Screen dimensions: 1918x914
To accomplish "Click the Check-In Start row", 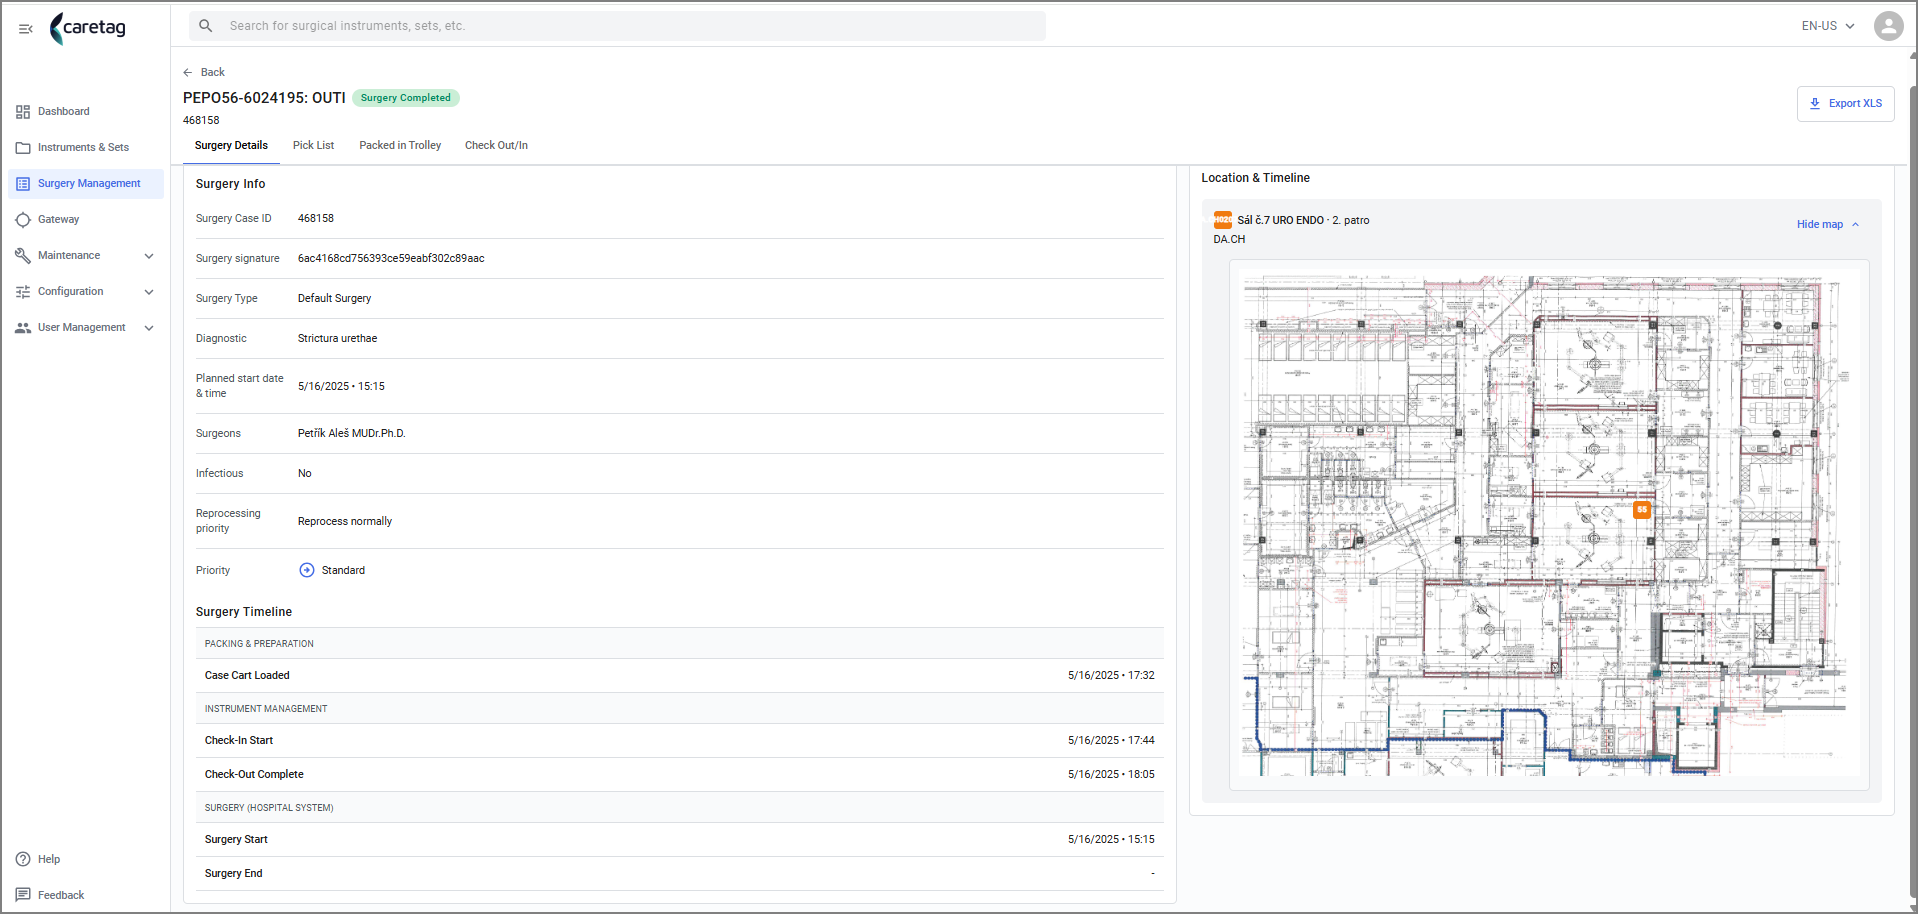I will pos(679,741).
